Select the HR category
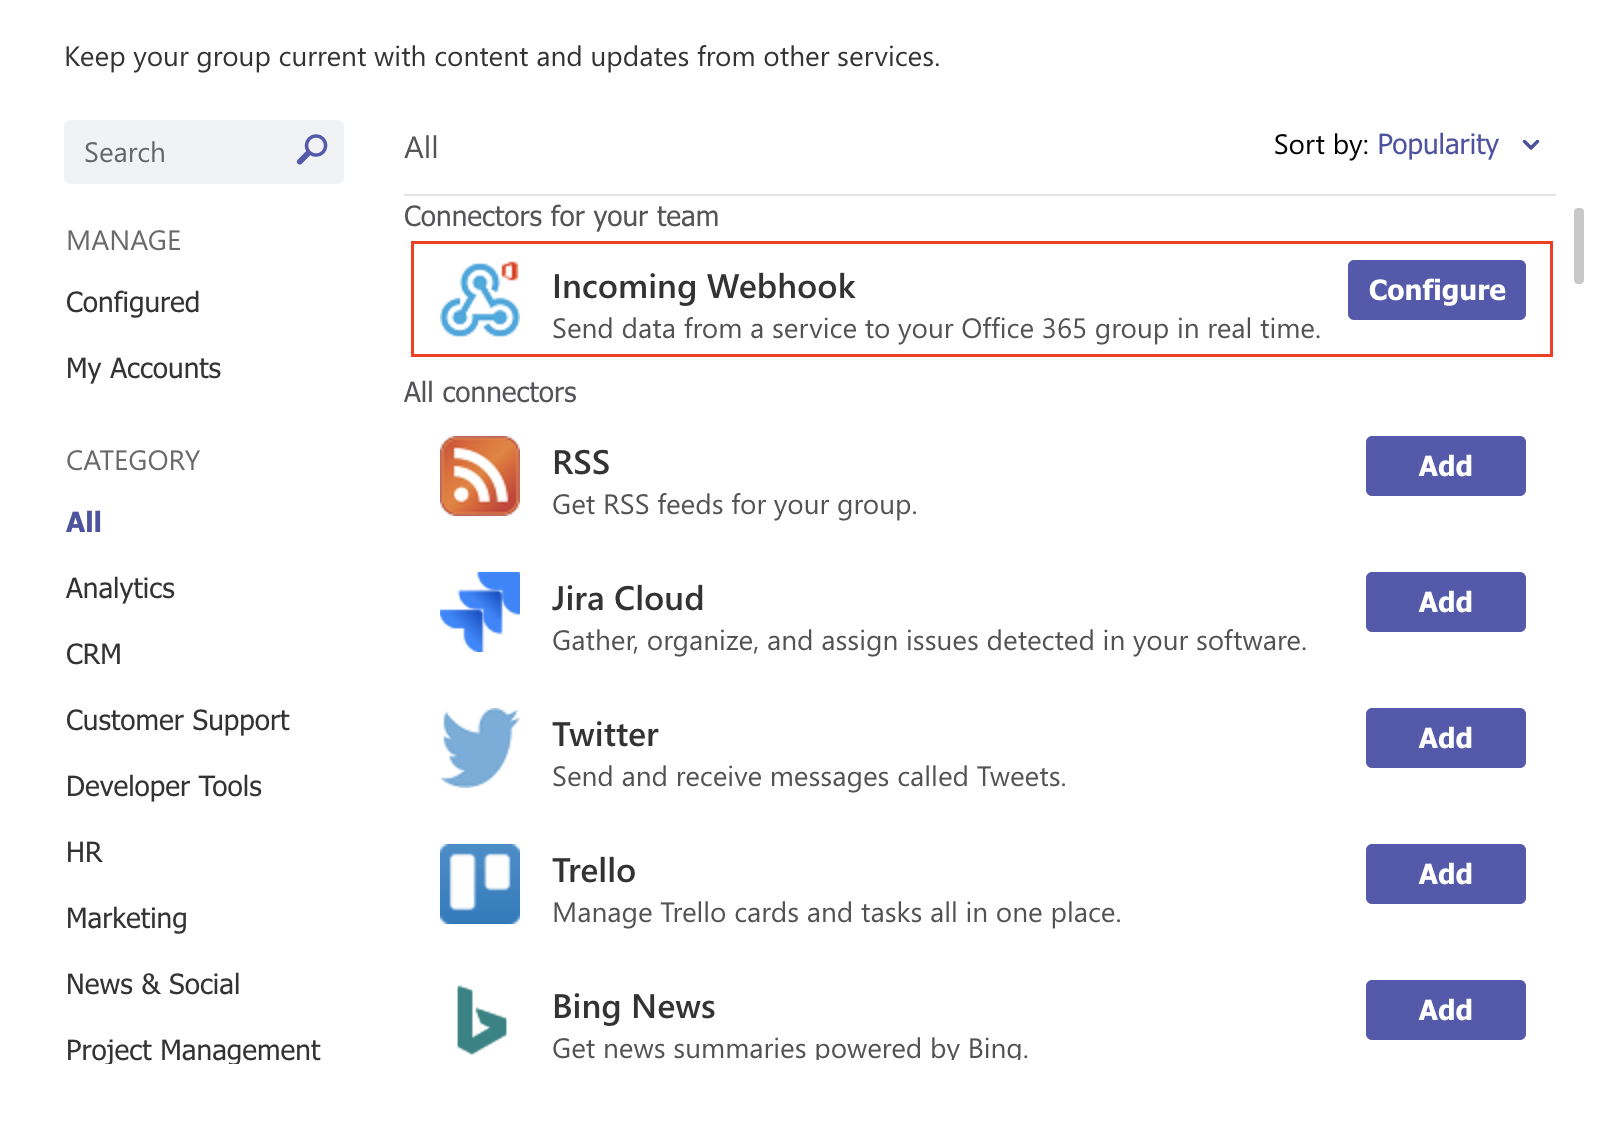Screen dimensions: 1598x1142 click(x=84, y=852)
